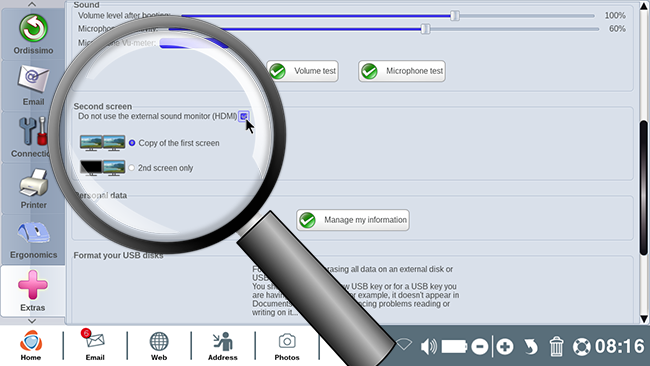
Task: Click the volume level after booting slider handle
Action: [x=455, y=15]
